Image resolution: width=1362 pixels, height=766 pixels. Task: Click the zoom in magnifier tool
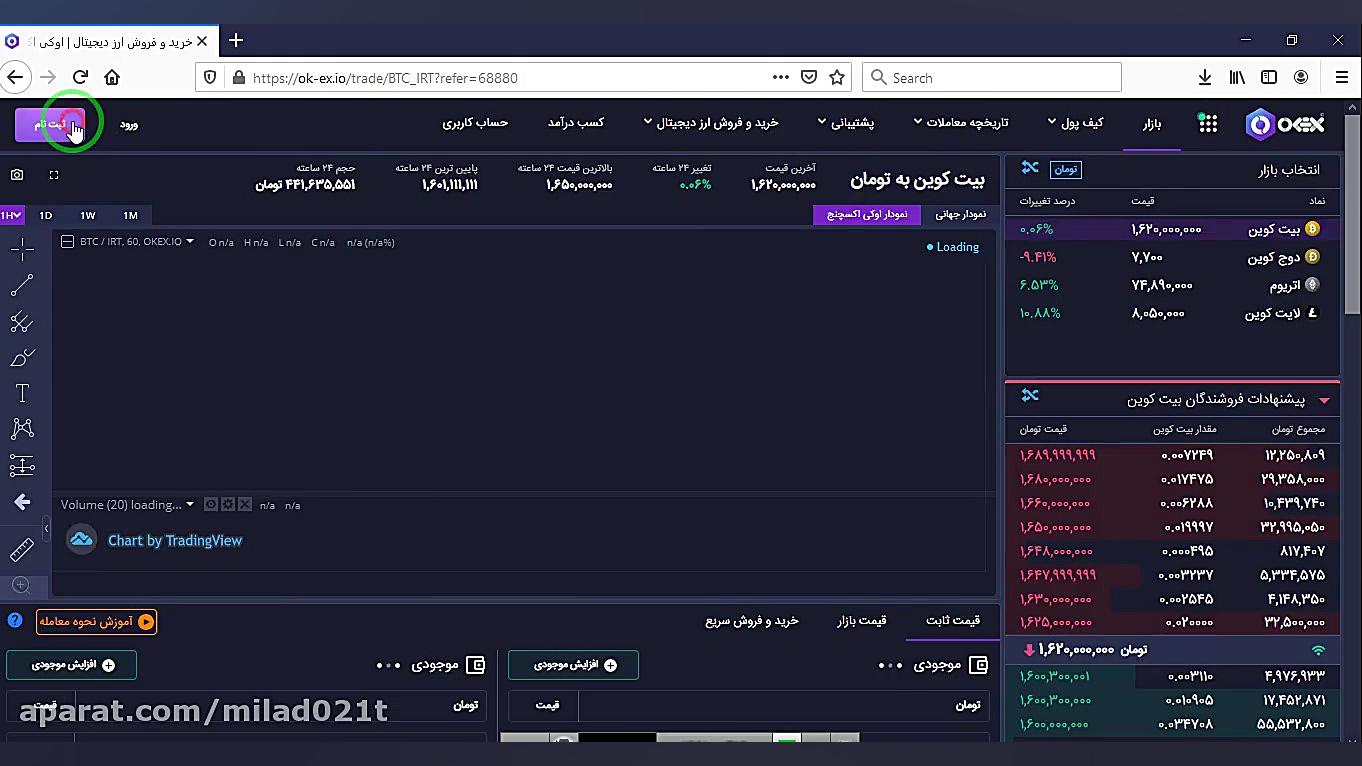click(x=21, y=586)
